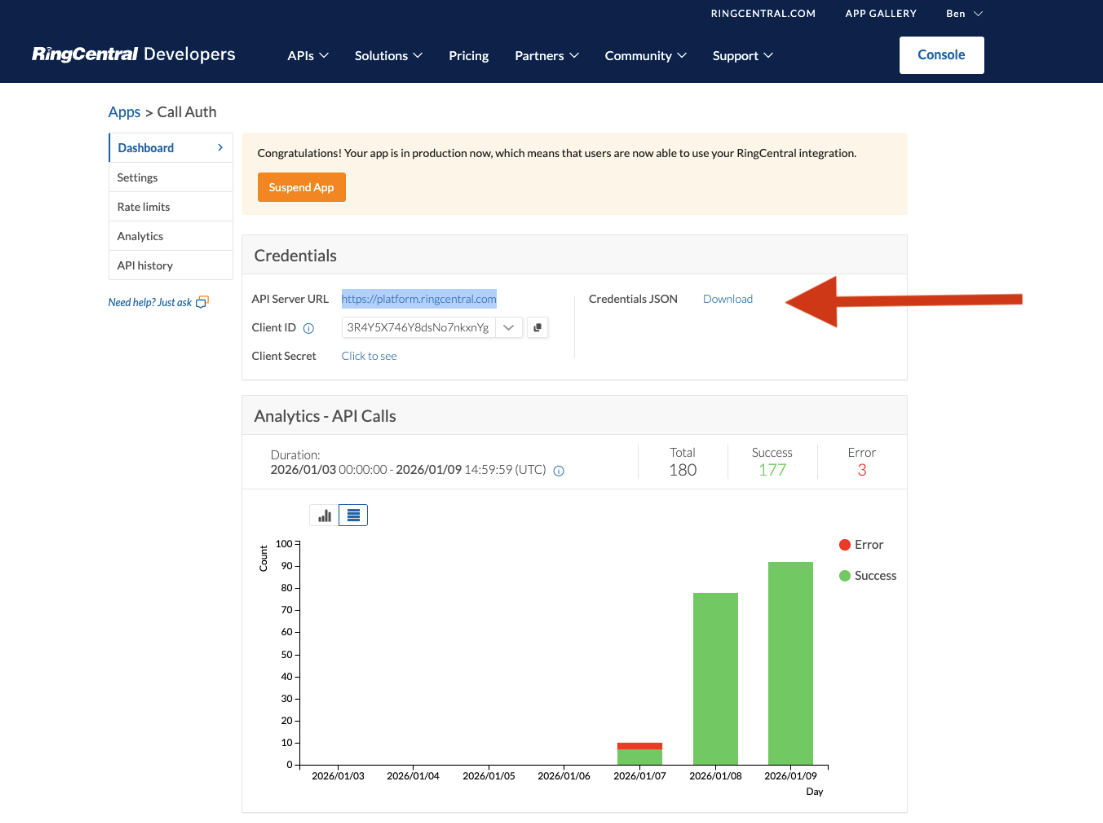Expand the Support menu
This screenshot has height=823, width=1103.
tap(742, 56)
